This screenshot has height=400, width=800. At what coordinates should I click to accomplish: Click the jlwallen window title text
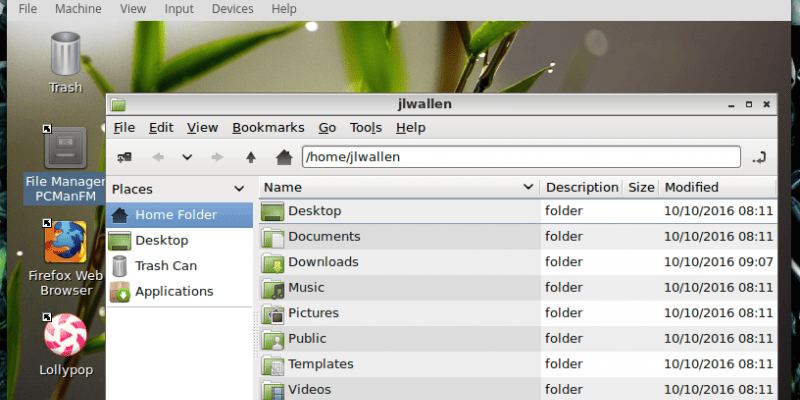coord(424,105)
